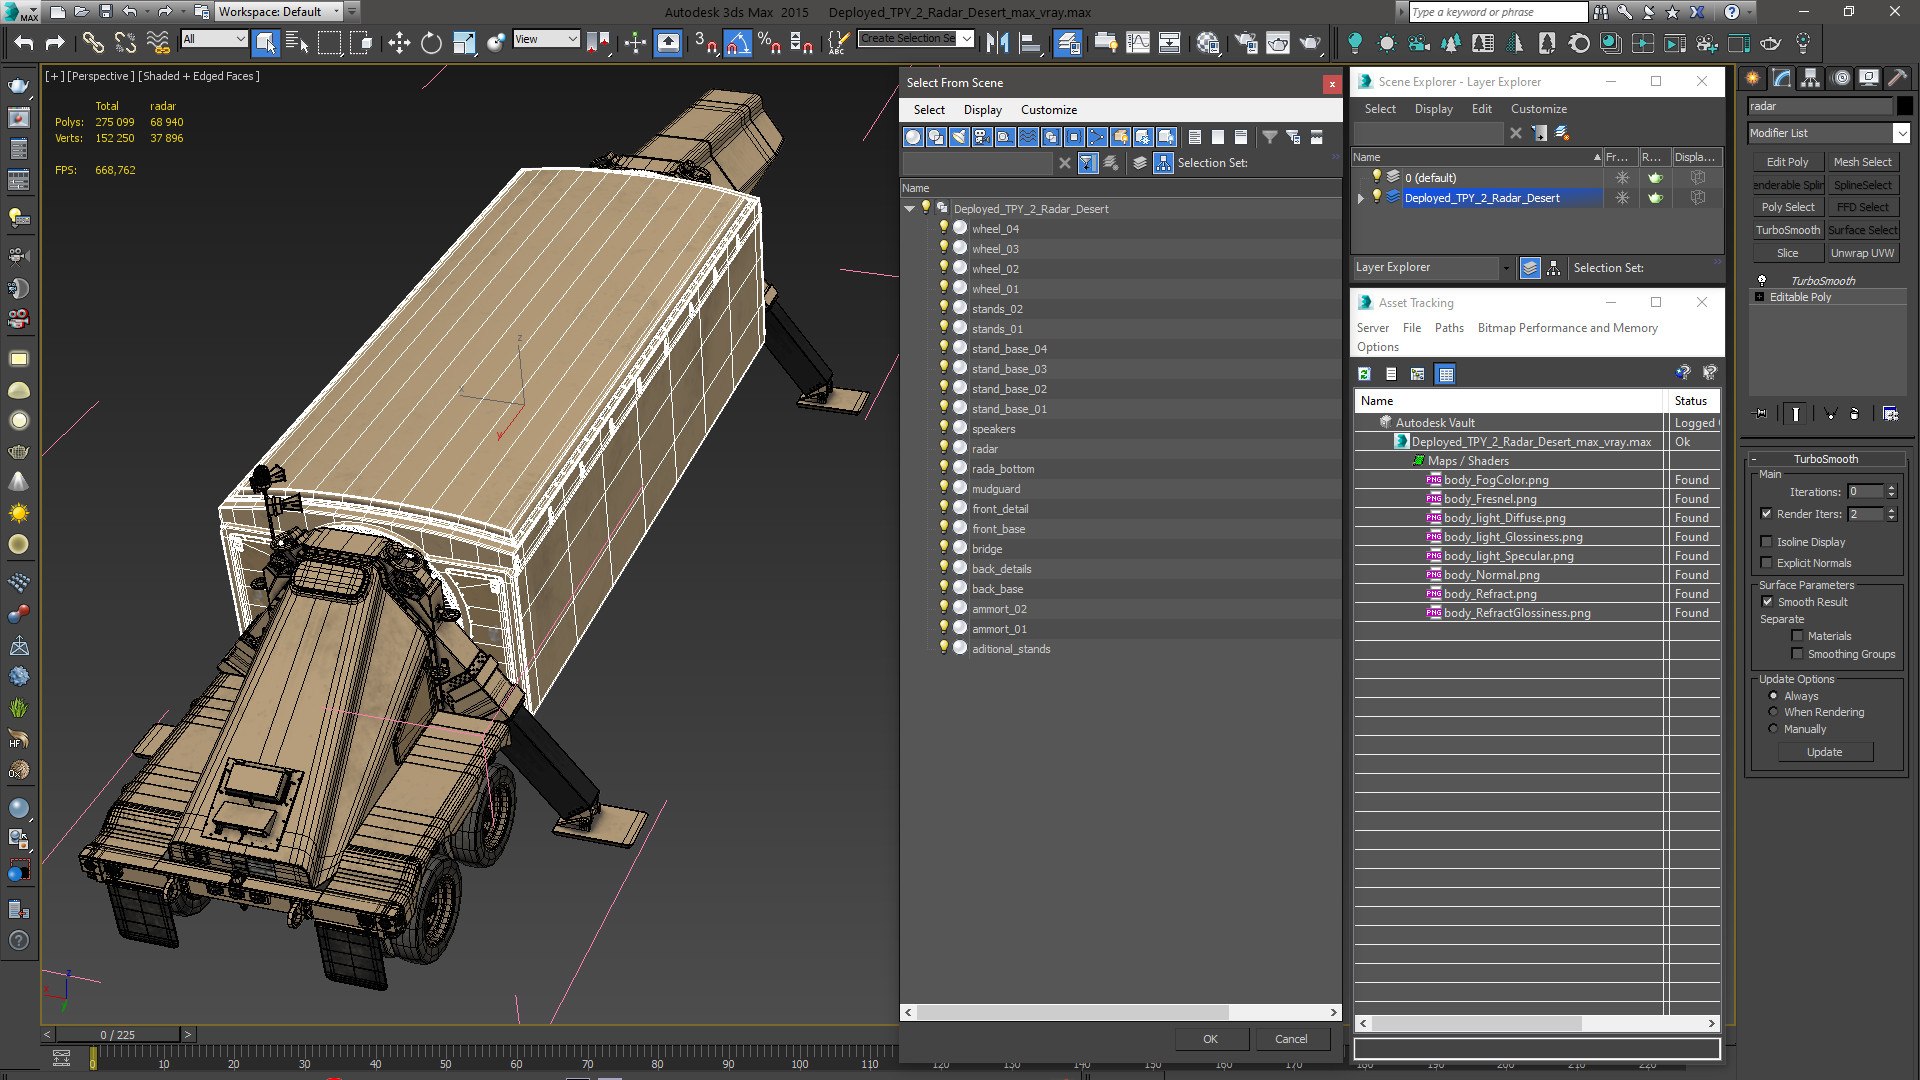The width and height of the screenshot is (1920, 1080).
Task: Click the Unwrap UVW modifier button
Action: pos(1862,253)
